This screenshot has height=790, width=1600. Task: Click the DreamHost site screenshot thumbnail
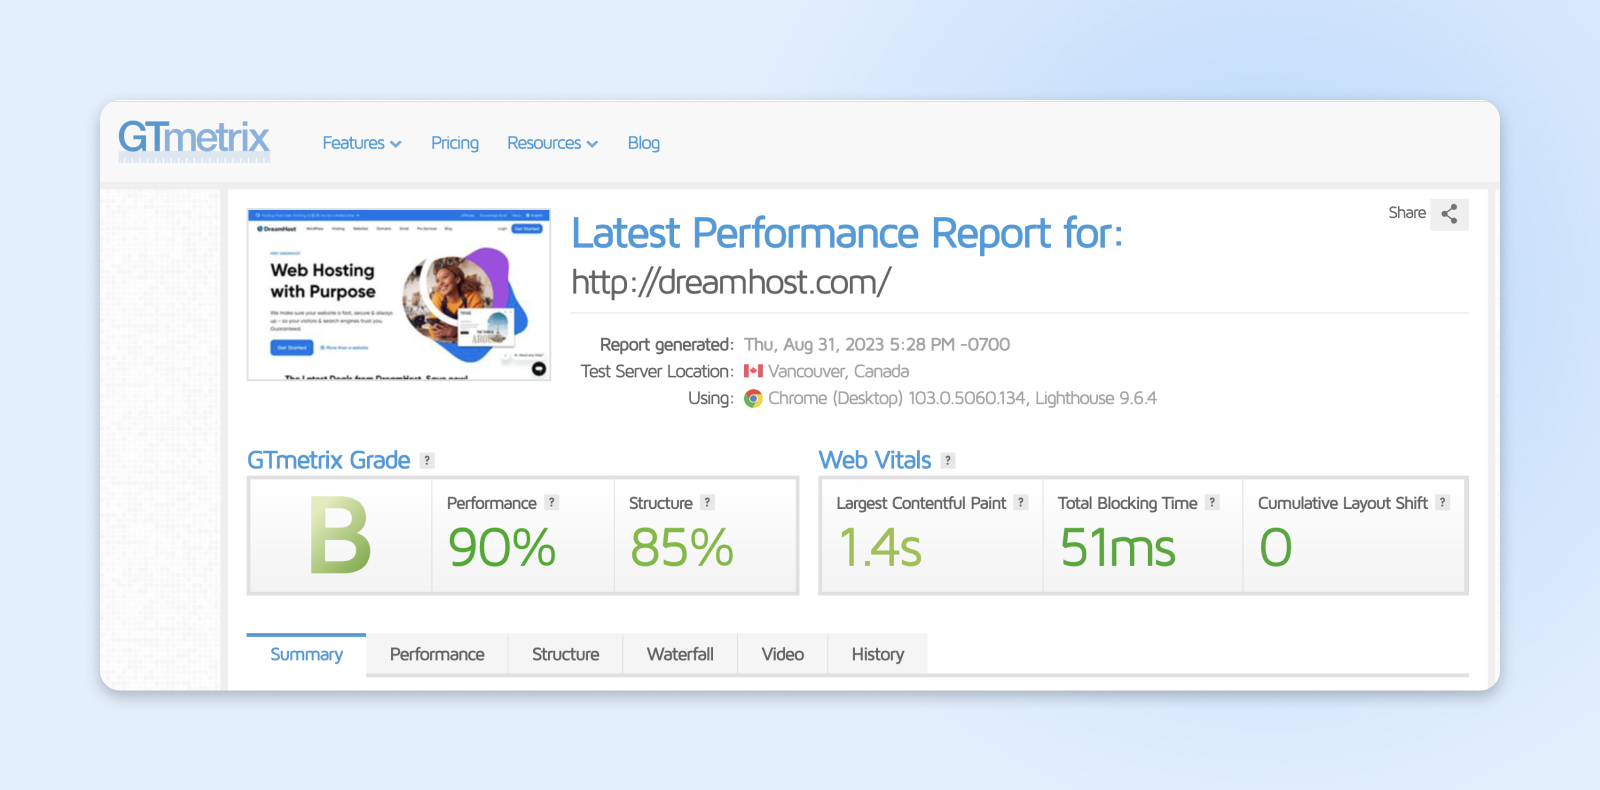(x=398, y=295)
